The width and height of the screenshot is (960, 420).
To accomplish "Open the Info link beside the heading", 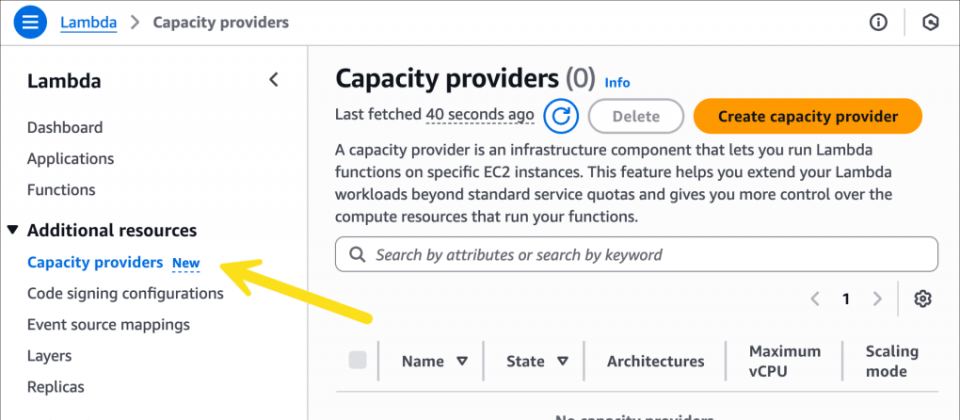I will (617, 82).
